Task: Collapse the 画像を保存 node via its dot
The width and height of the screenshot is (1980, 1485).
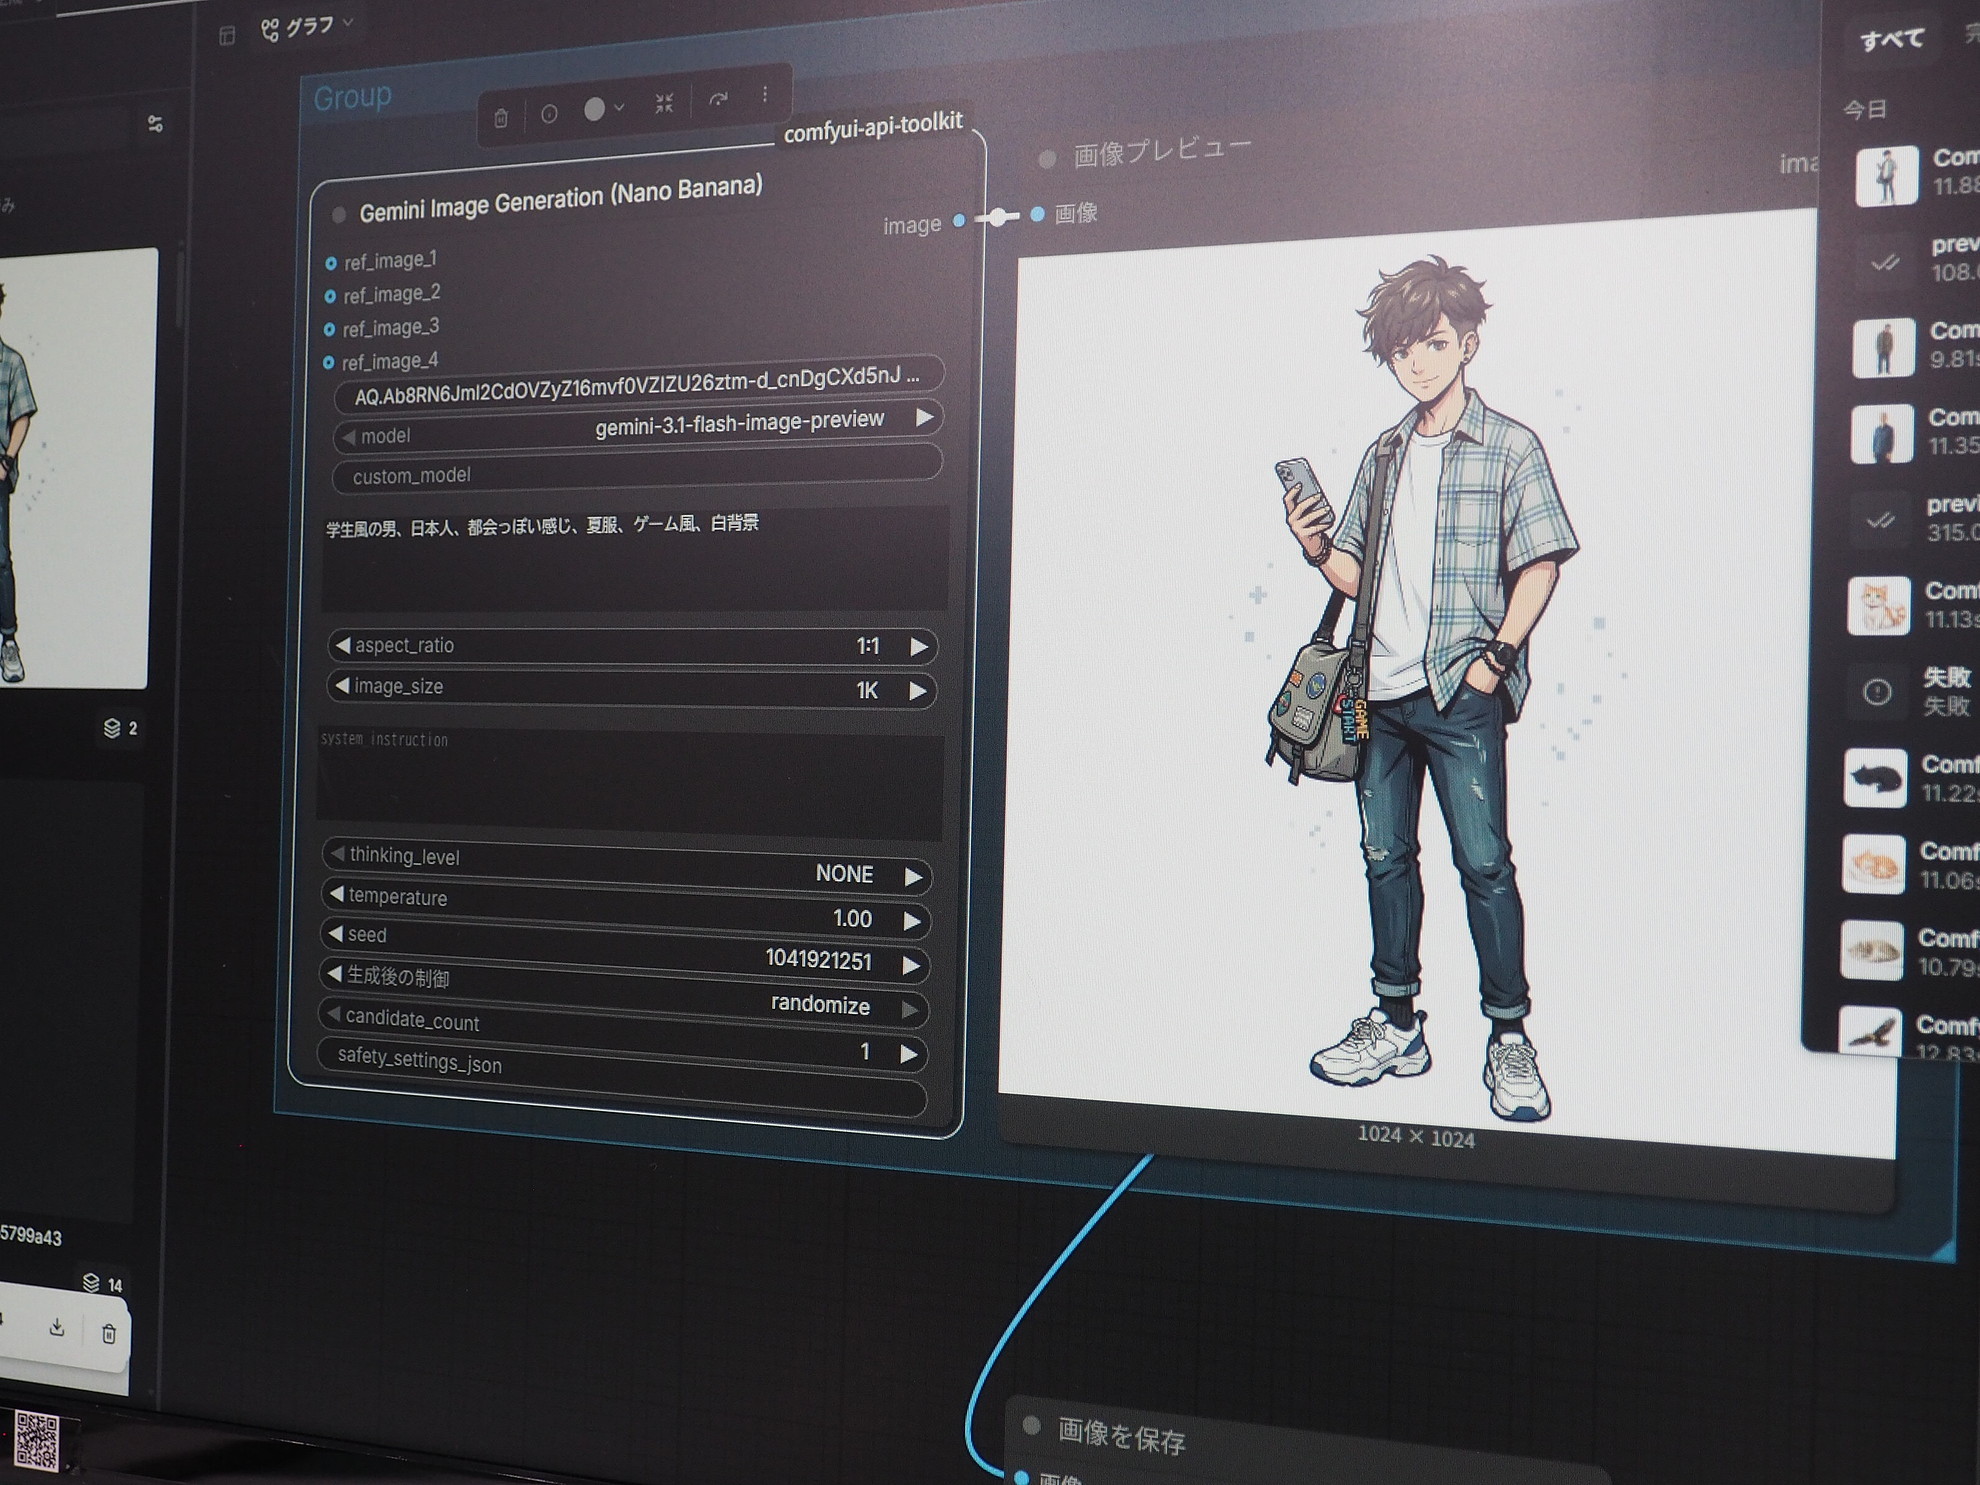Action: [x=1032, y=1426]
